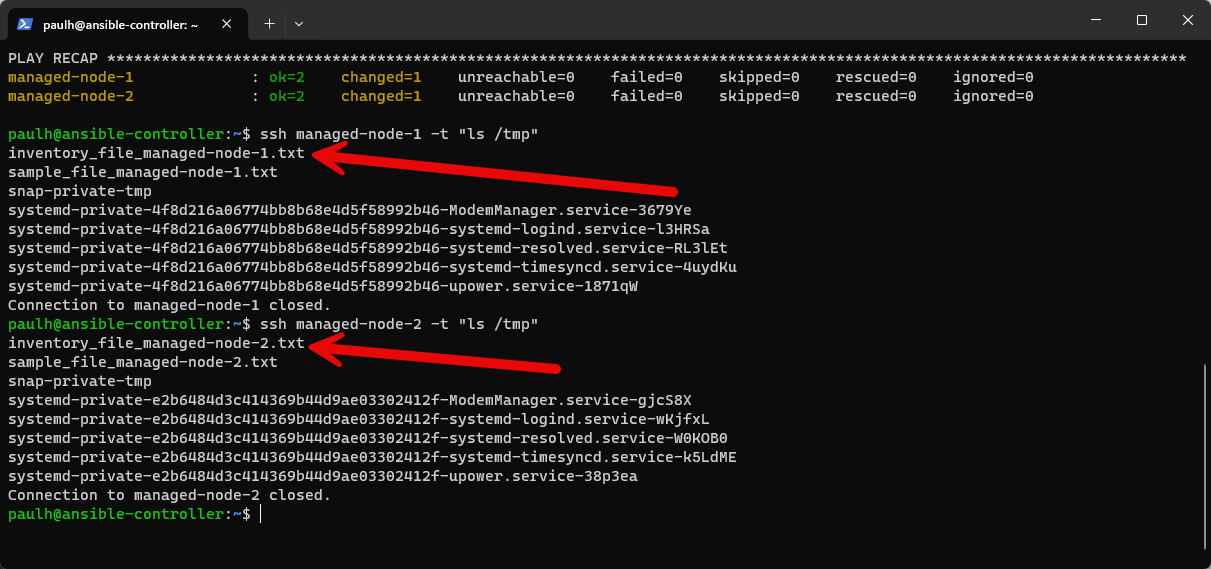Viewport: 1211px width, 569px height.
Task: Click the inventory_file_managed-node-2.txt line
Action: point(156,343)
